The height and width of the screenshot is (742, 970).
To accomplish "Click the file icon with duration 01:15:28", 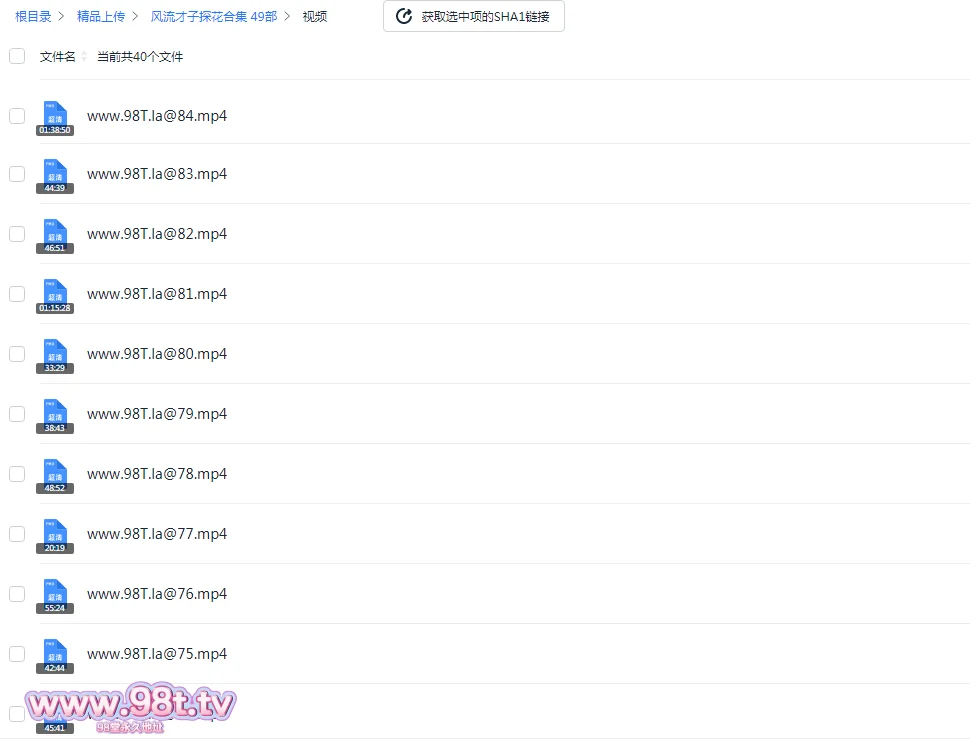I will click(x=55, y=294).
